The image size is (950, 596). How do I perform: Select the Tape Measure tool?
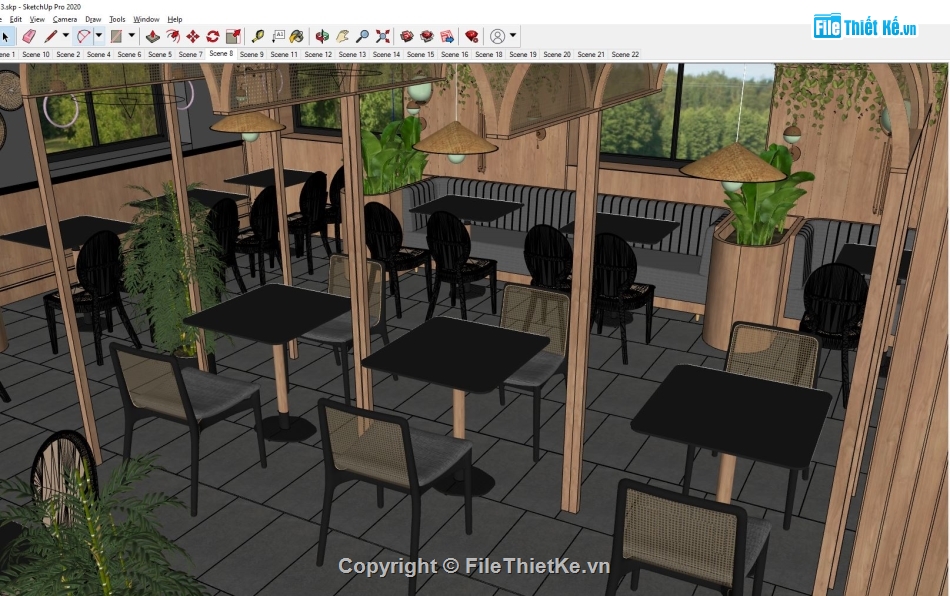pyautogui.click(x=258, y=37)
